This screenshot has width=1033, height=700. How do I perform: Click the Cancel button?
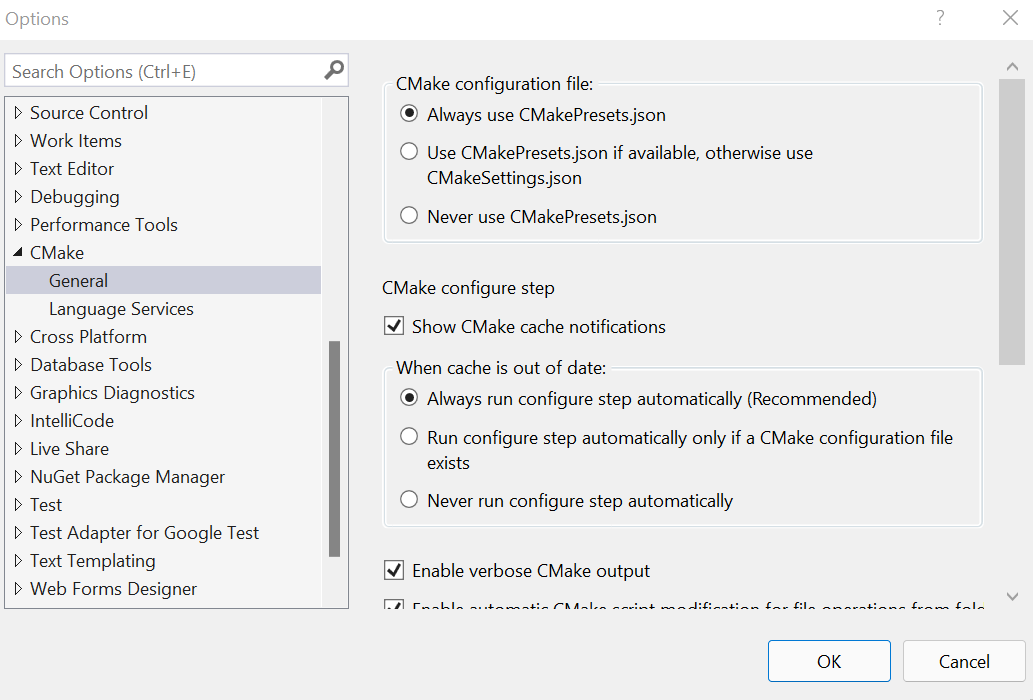tap(963, 661)
